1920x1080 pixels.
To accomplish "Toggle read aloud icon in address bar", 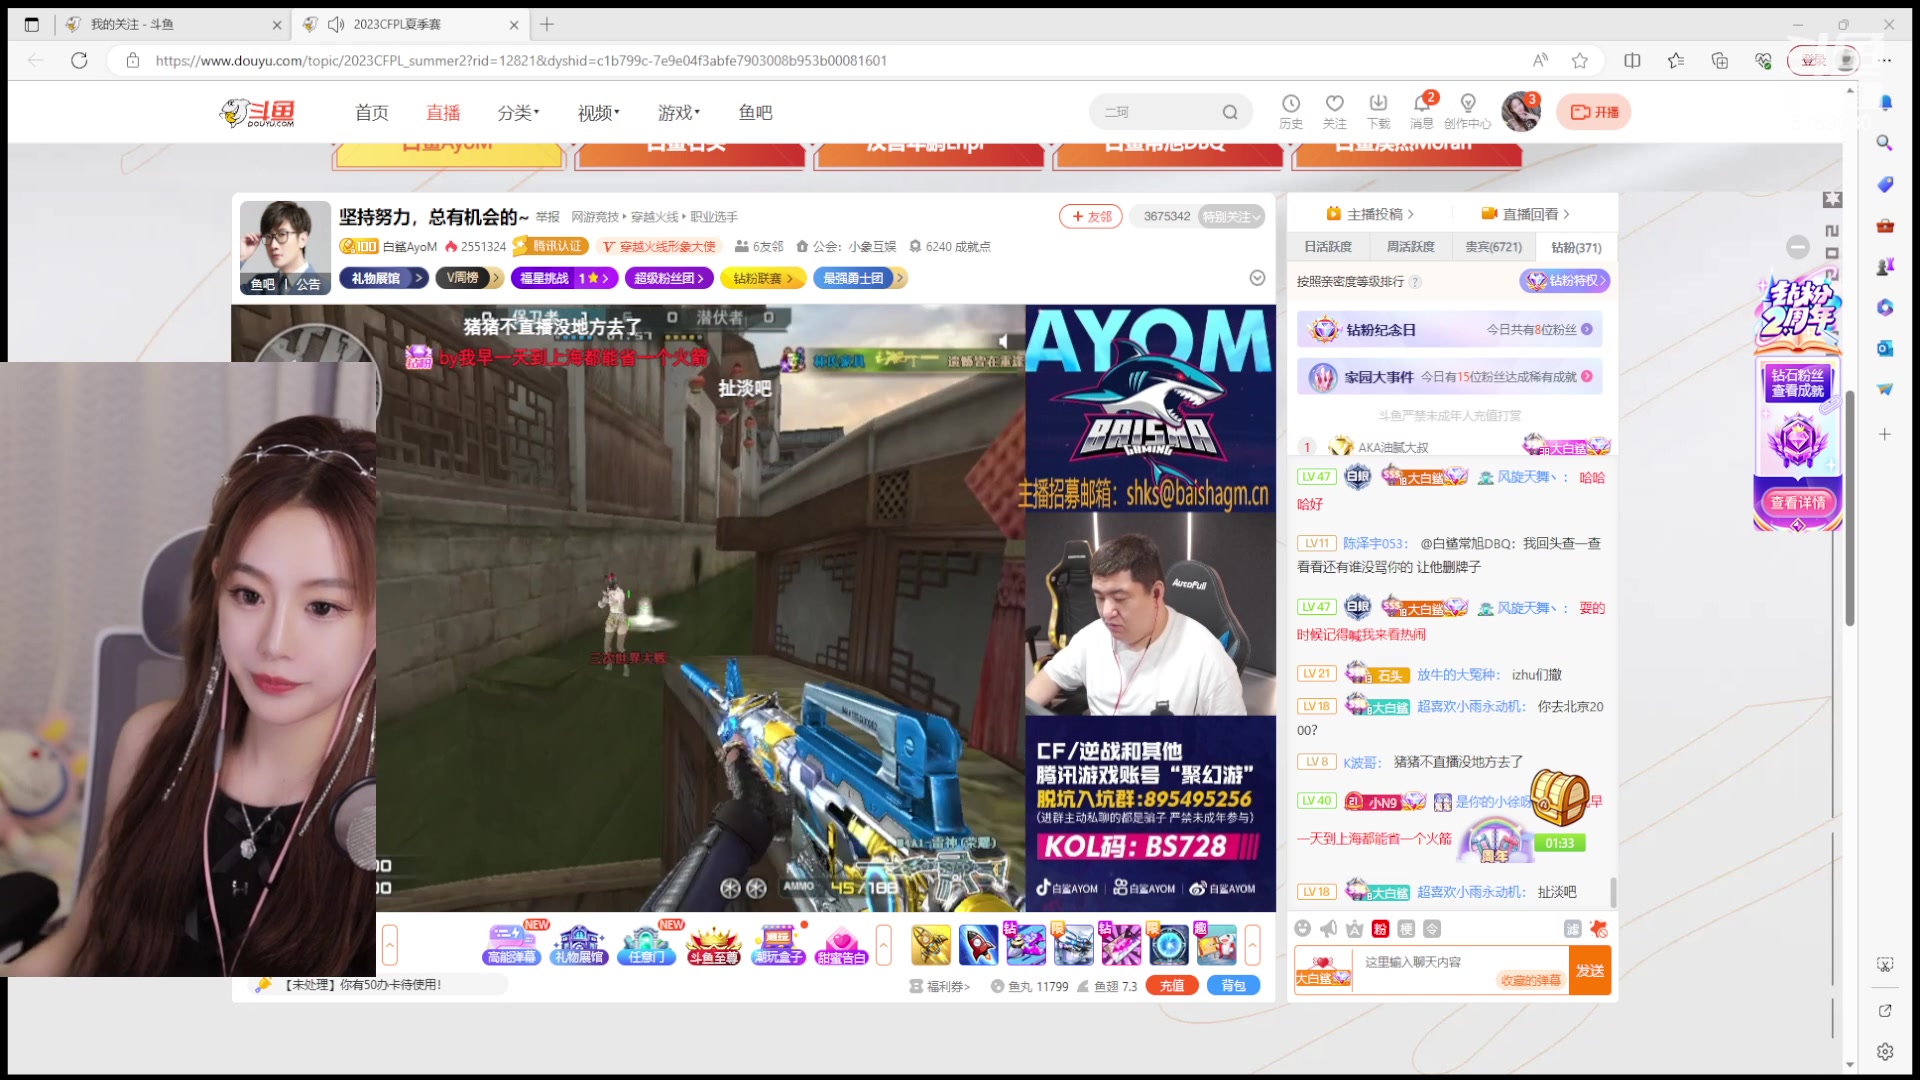I will click(x=1540, y=61).
